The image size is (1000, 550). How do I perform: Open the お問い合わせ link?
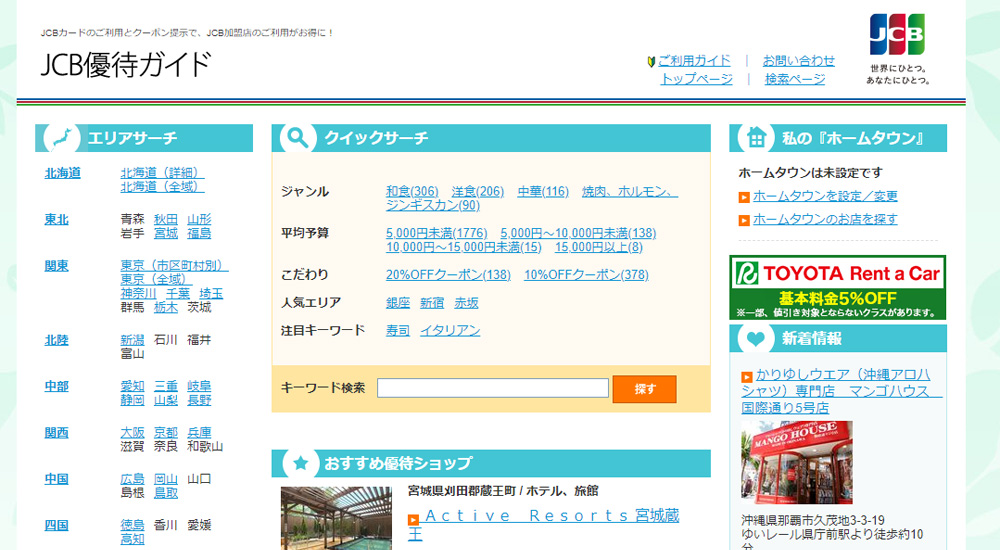[798, 61]
